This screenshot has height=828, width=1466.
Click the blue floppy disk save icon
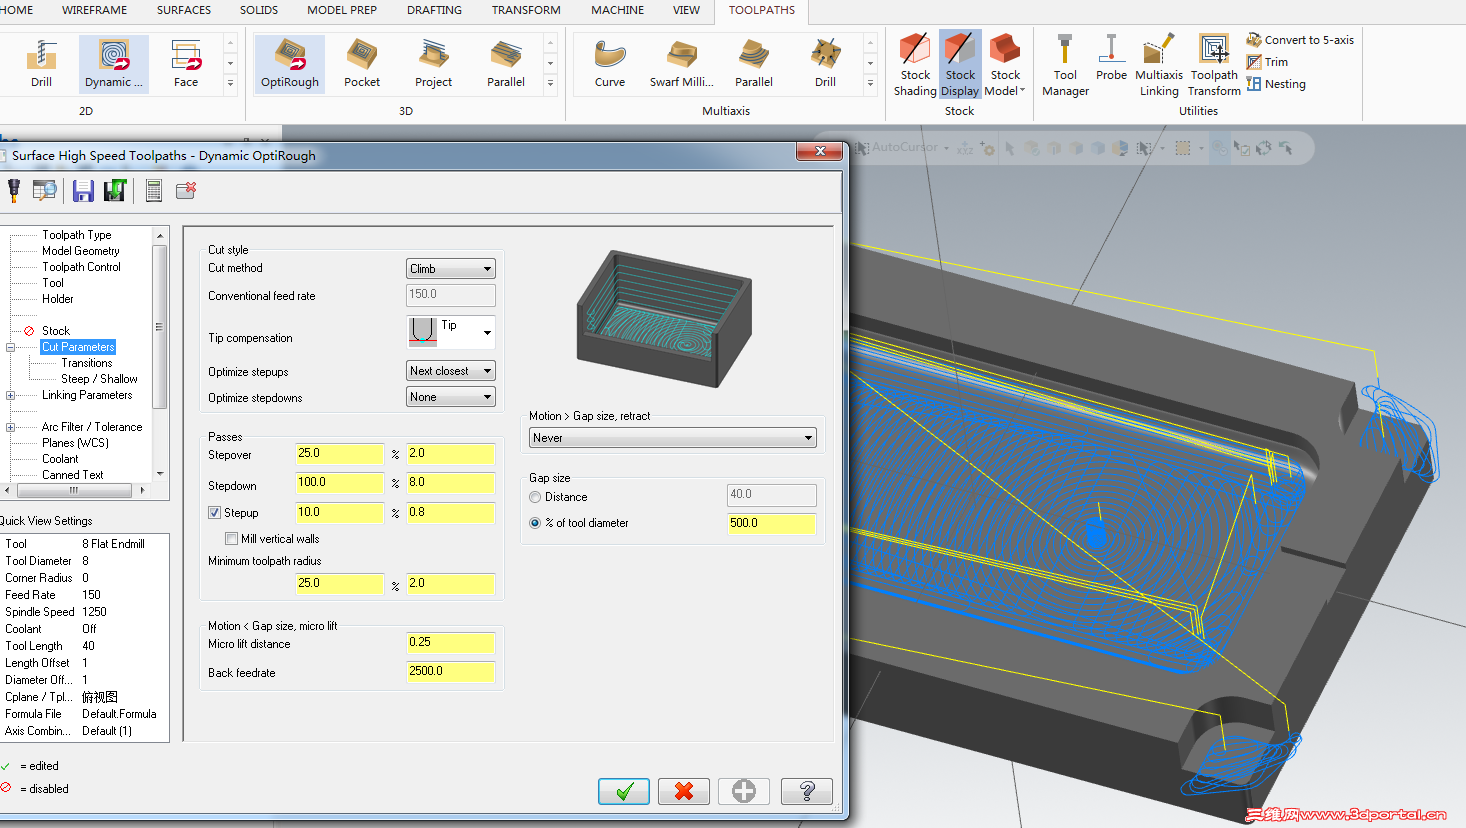click(83, 190)
